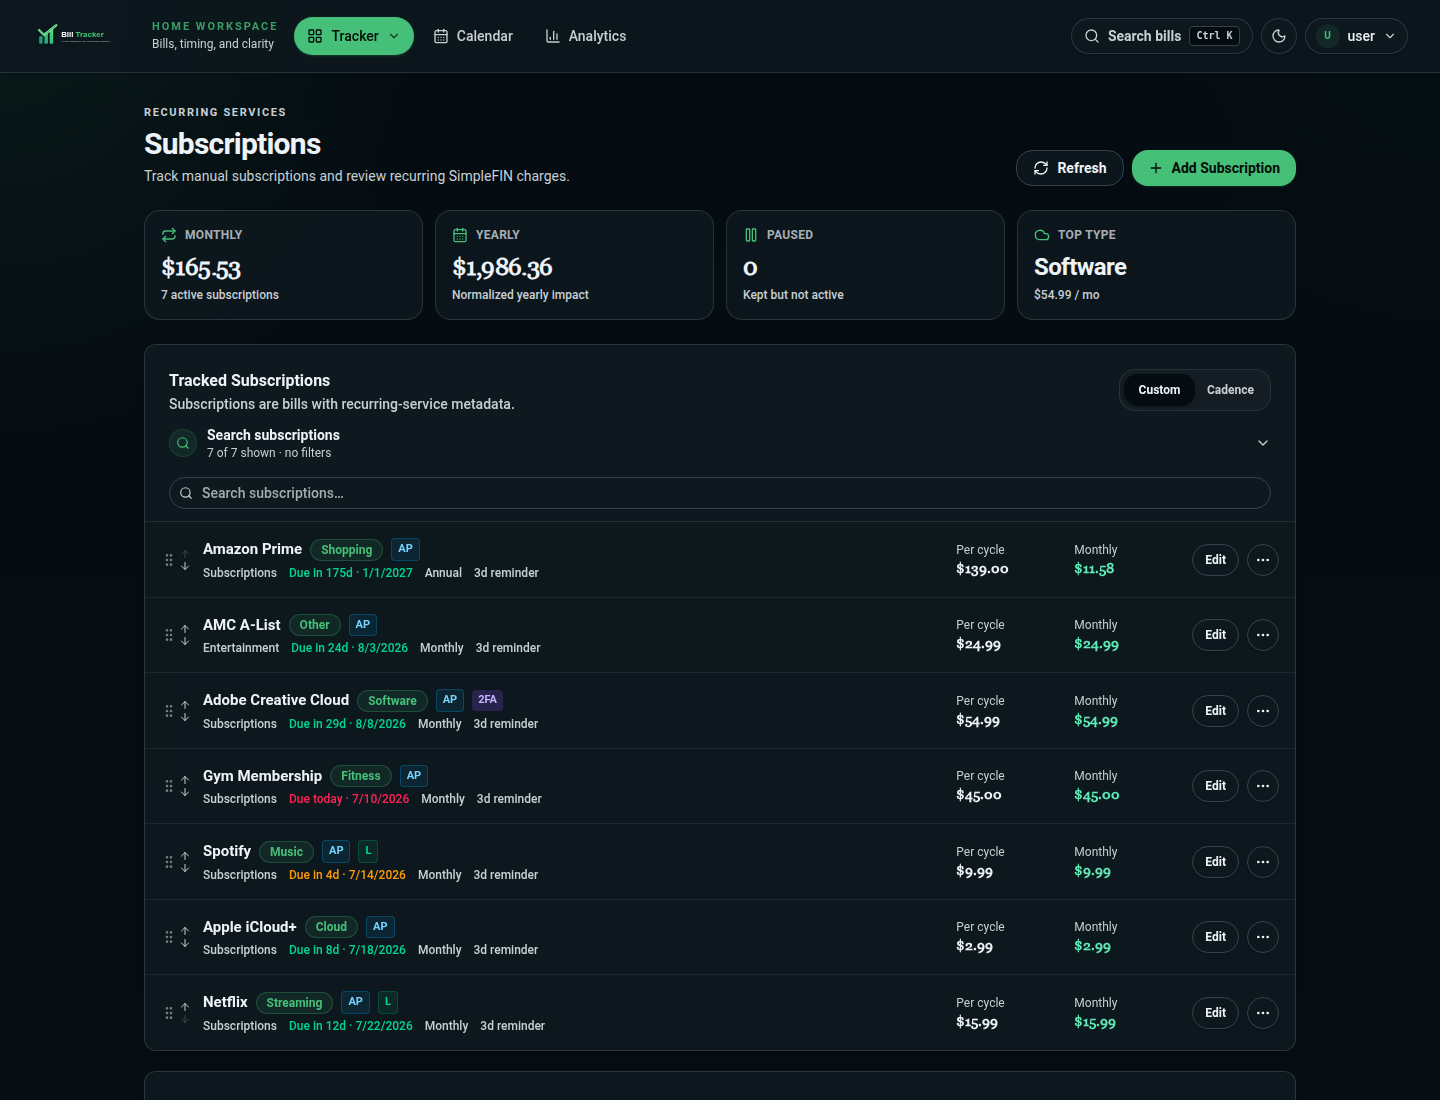Click the Cloud tag on Apple iCloud+
Viewport: 1440px width, 1100px height.
pos(331,927)
